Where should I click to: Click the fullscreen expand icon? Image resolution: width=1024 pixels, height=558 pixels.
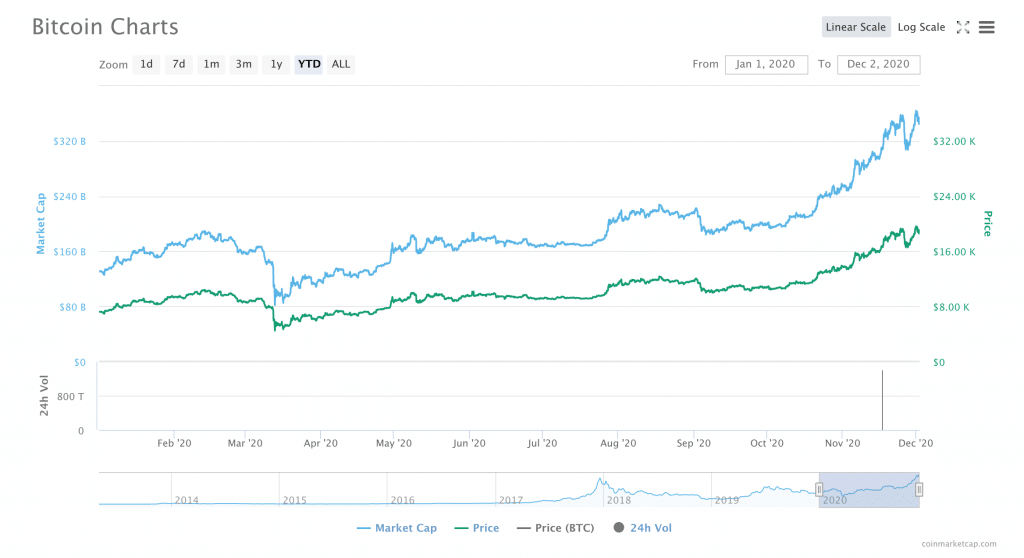tap(963, 27)
